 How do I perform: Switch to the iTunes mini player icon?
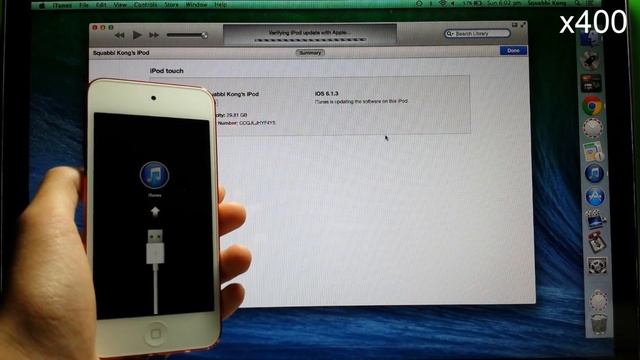coord(514,25)
